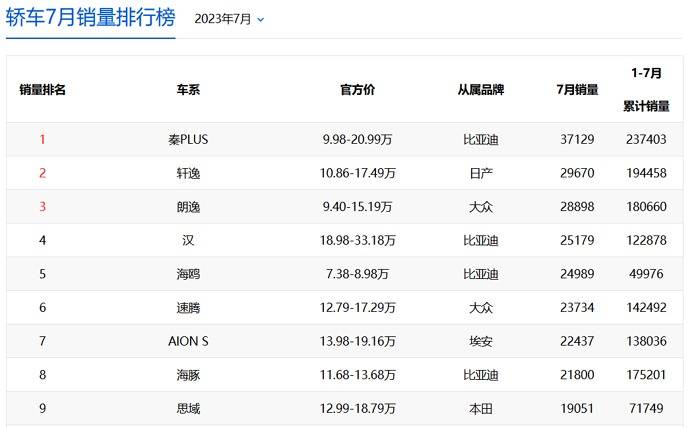Click price 9.98-20.99万 for 秦PLUS
The image size is (700, 428).
(x=357, y=140)
